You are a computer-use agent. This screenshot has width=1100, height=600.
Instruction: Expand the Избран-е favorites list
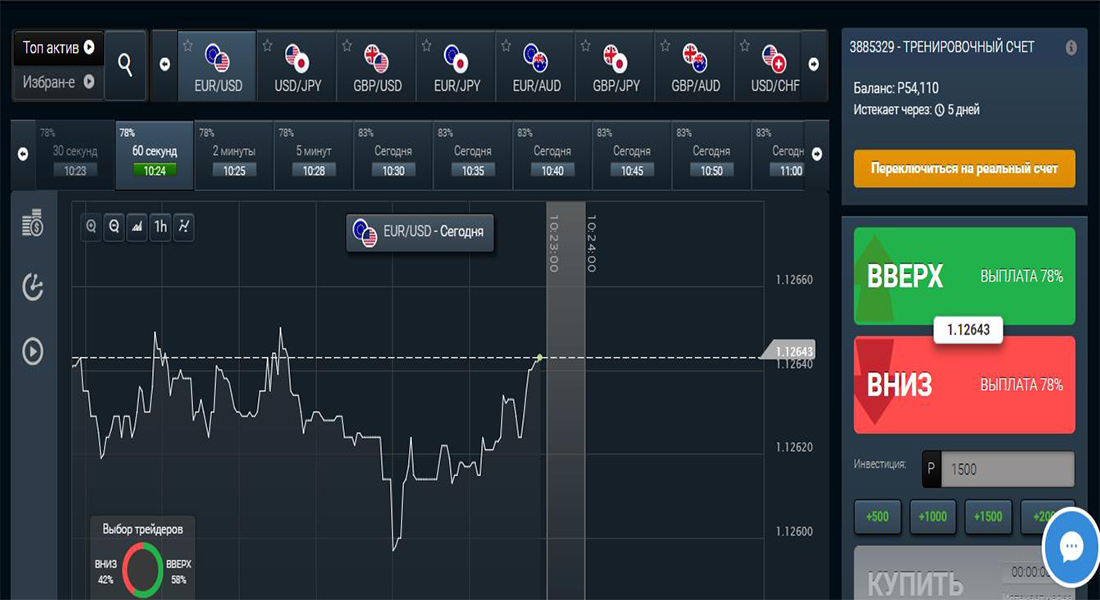click(x=59, y=82)
